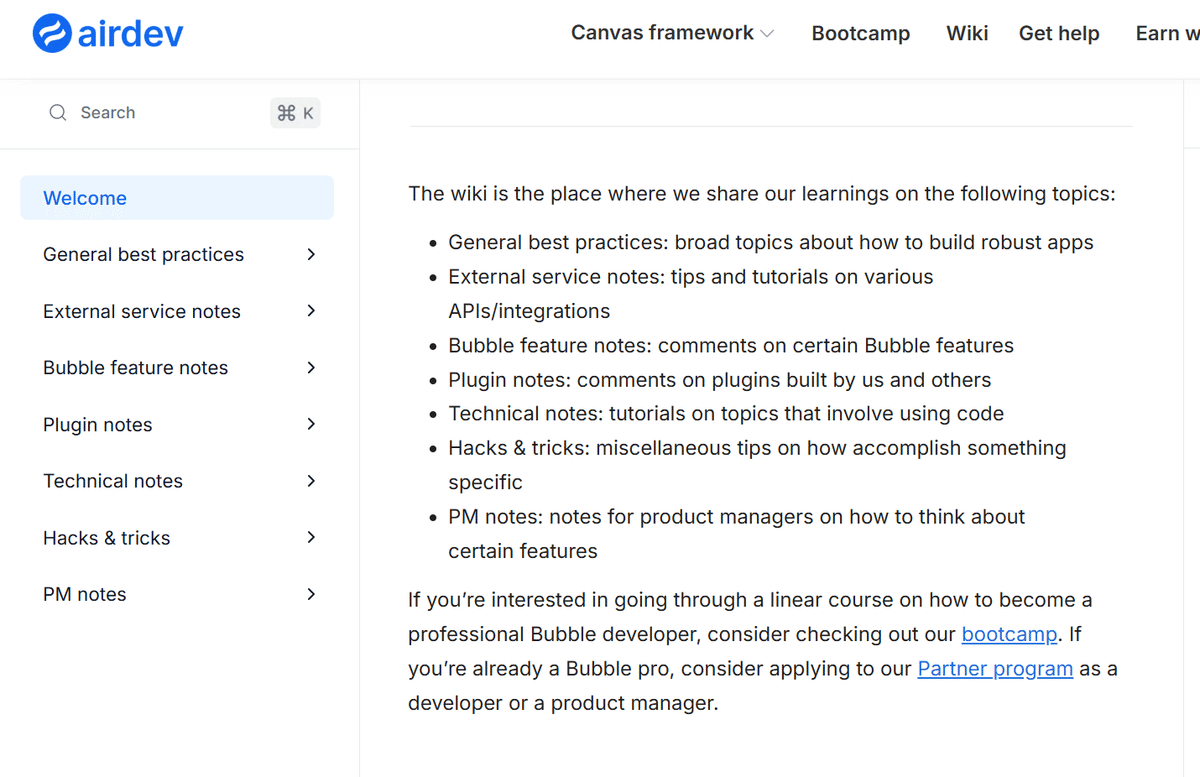The image size is (1200, 777).
Task: Expand the PM notes chevron
Action: [311, 594]
